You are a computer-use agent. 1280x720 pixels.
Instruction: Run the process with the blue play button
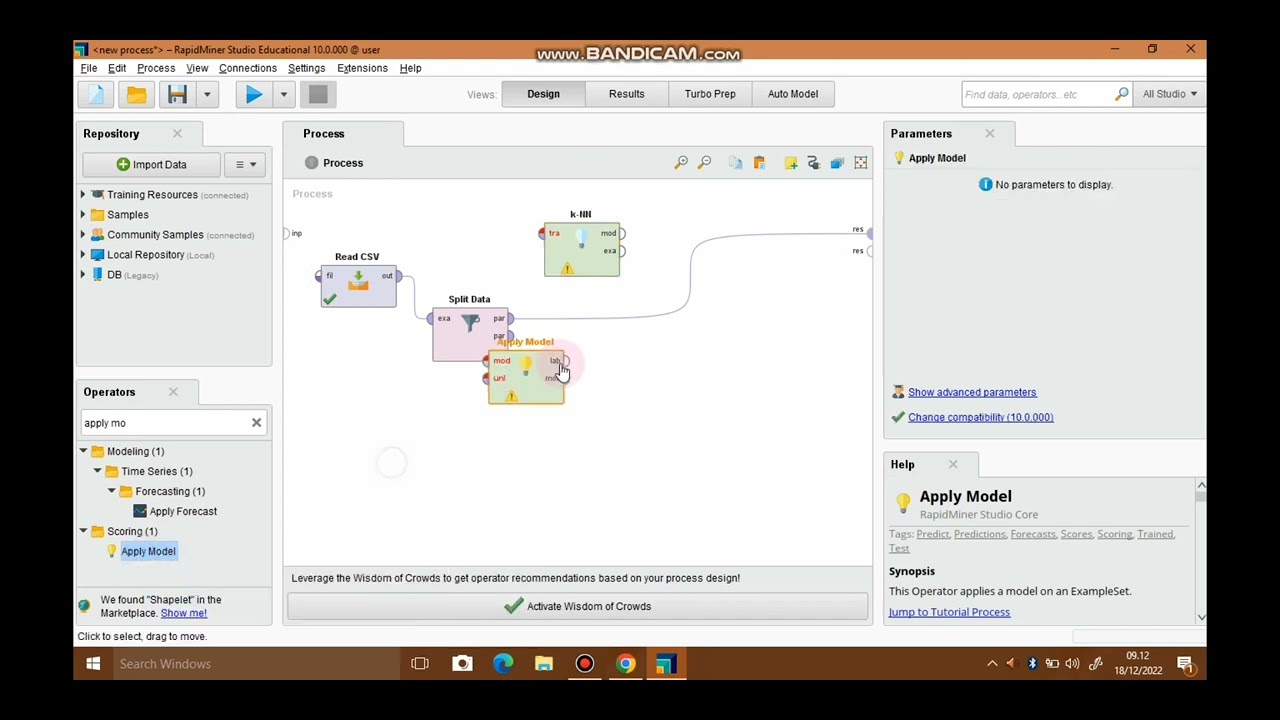coord(253,94)
